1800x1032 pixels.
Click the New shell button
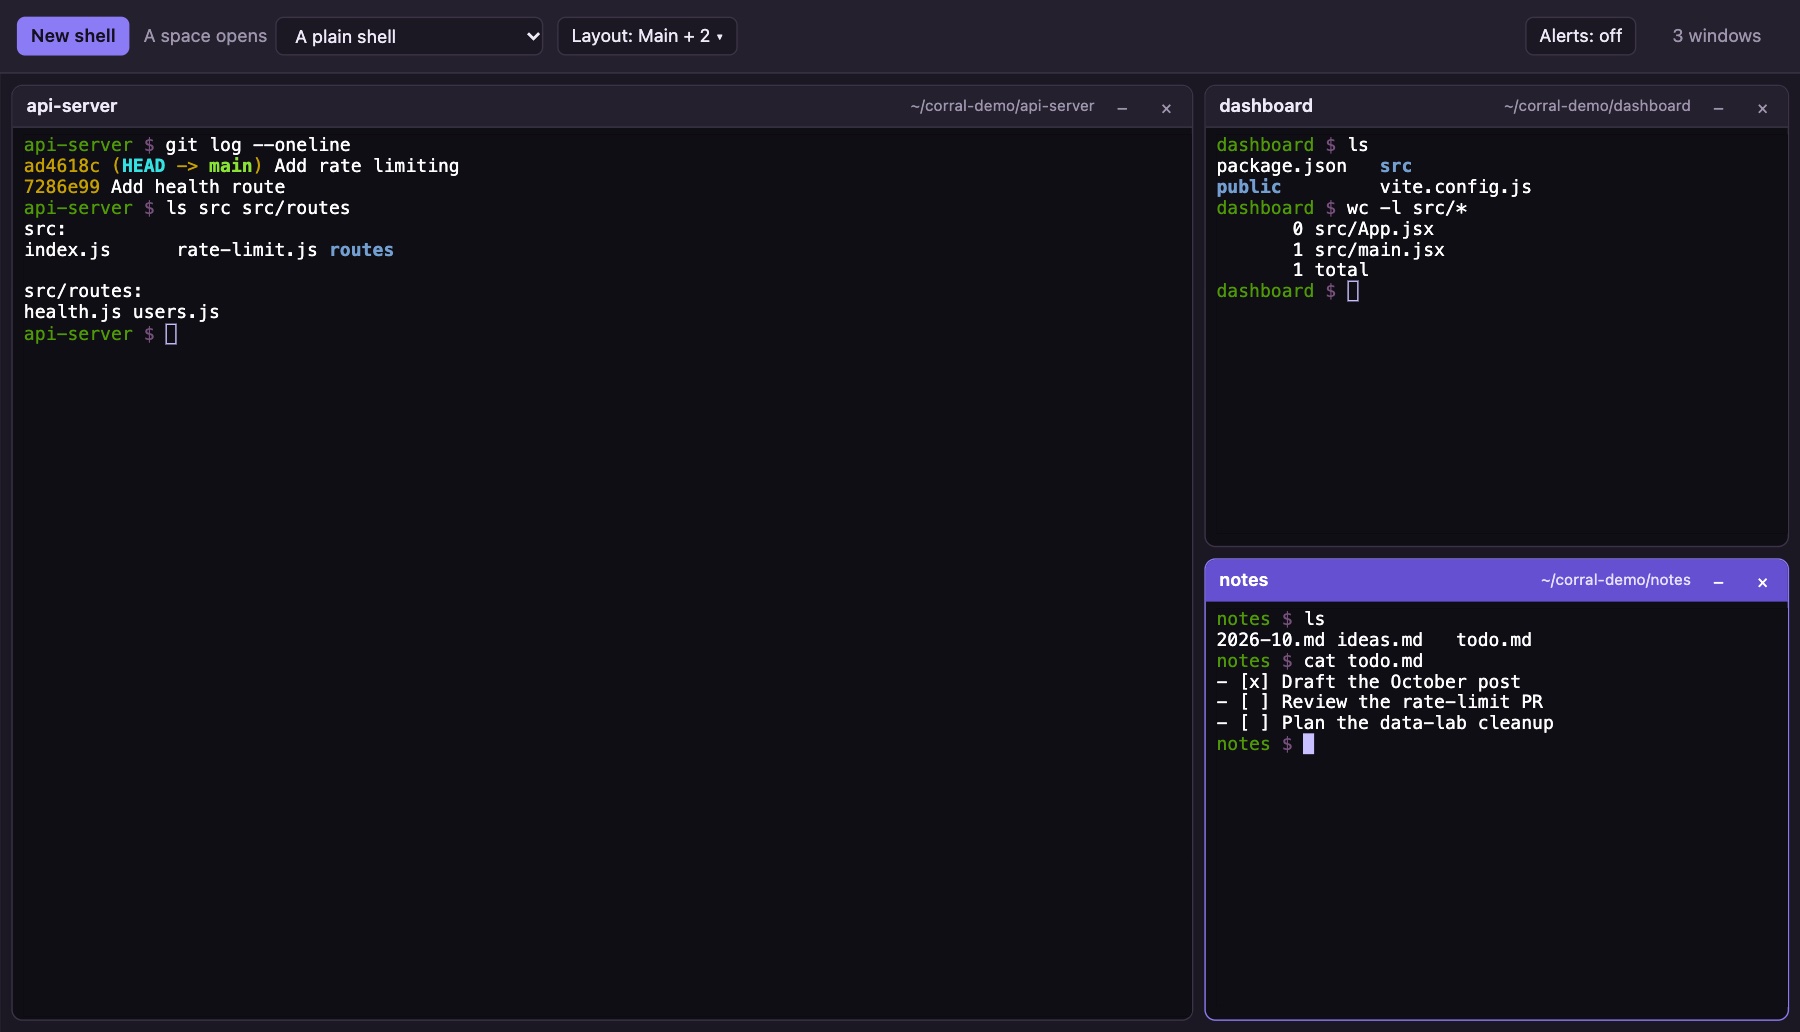coord(73,36)
